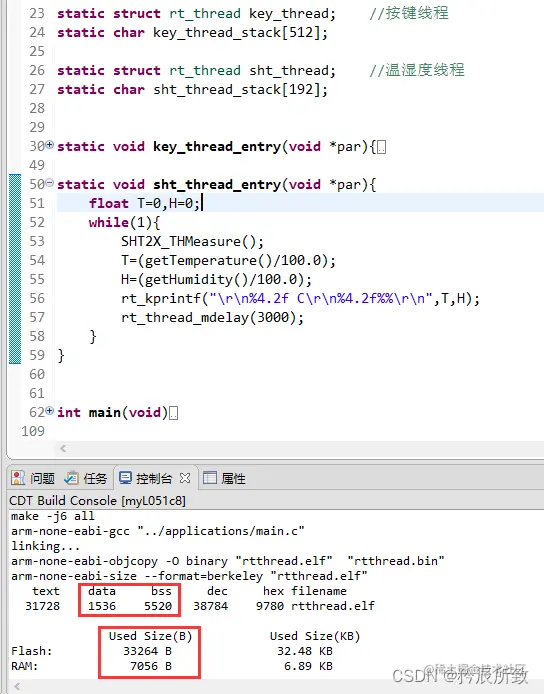Click data size value 1536
Viewport: 544px width, 694px height.
[x=102, y=606]
